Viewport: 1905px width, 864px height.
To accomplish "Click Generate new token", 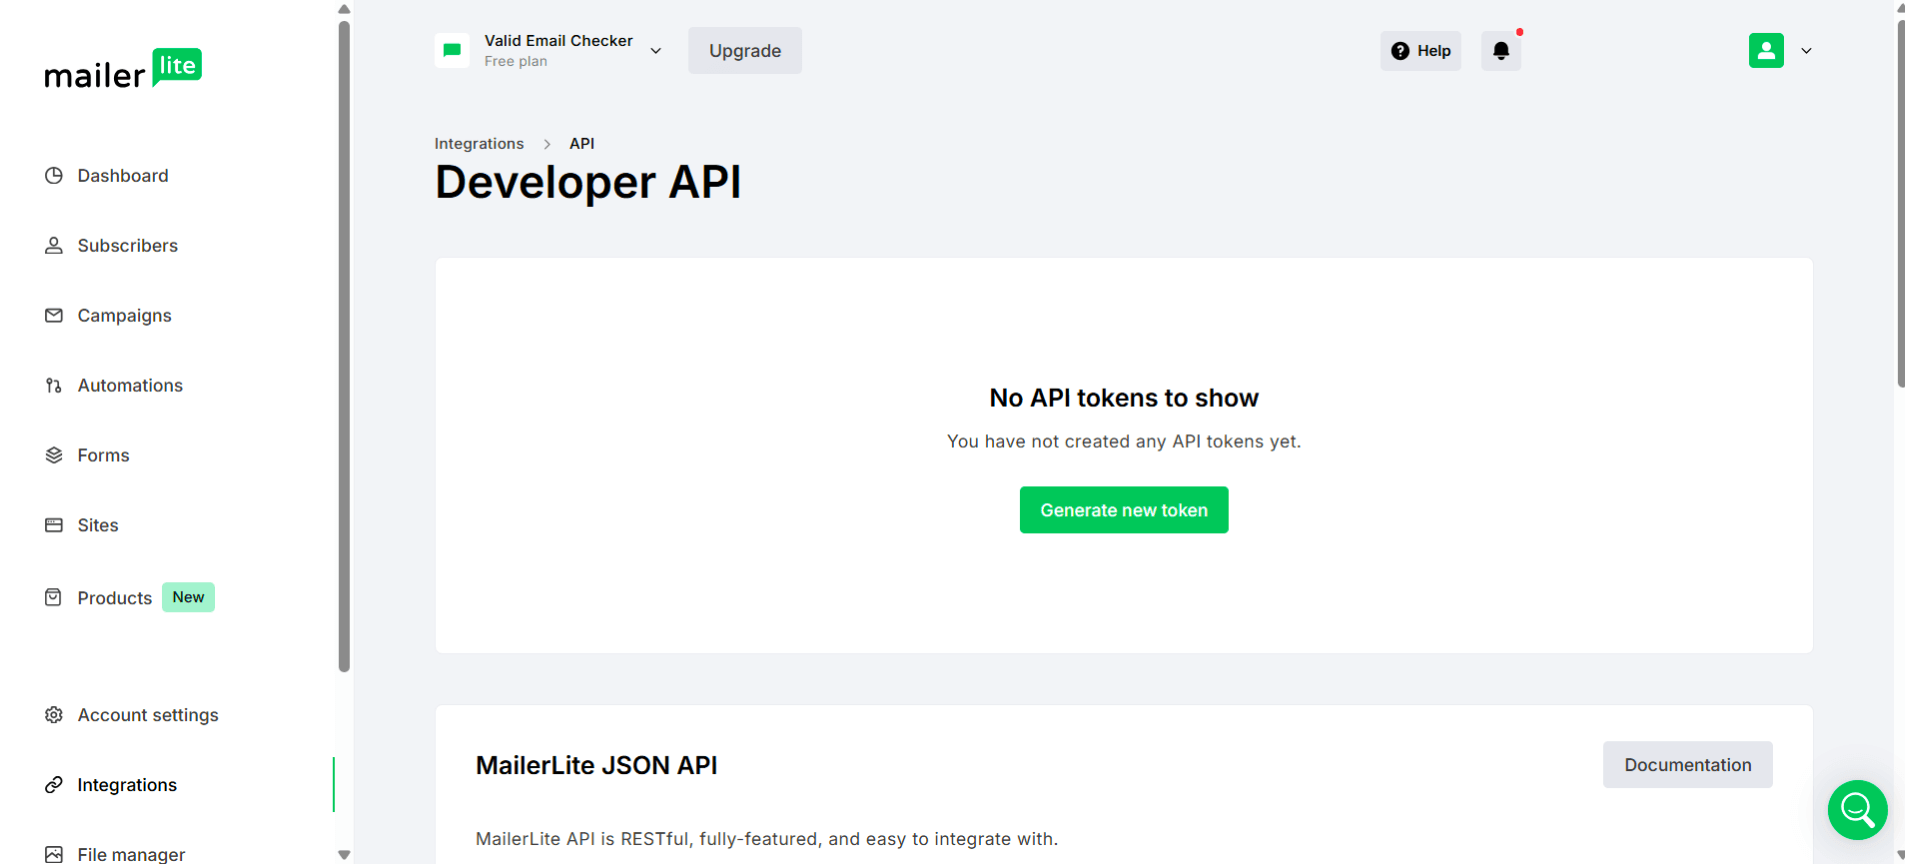I will pyautogui.click(x=1124, y=510).
